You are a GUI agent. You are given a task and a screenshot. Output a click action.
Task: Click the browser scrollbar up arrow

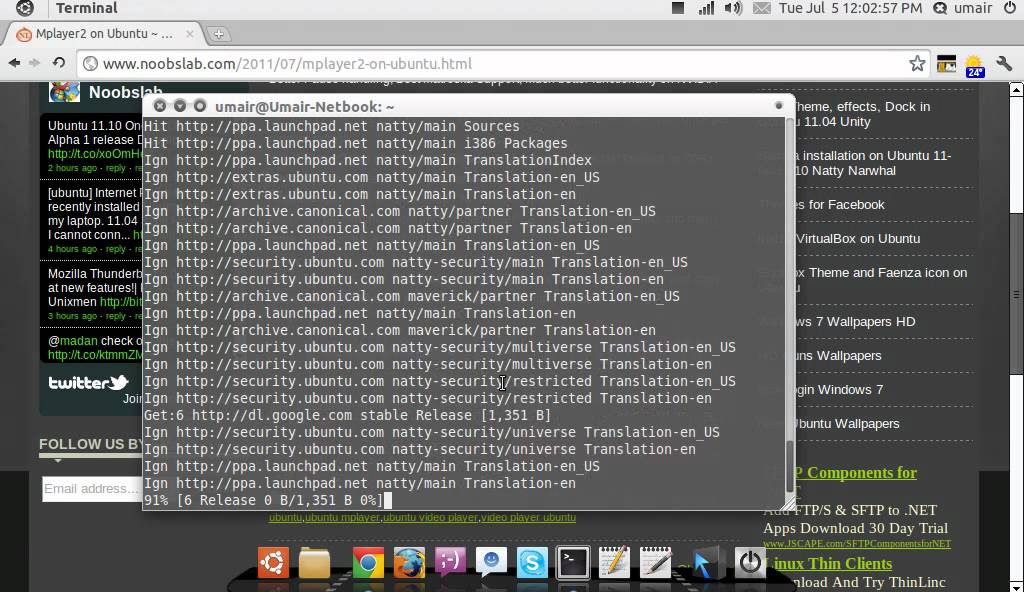(x=1016, y=90)
